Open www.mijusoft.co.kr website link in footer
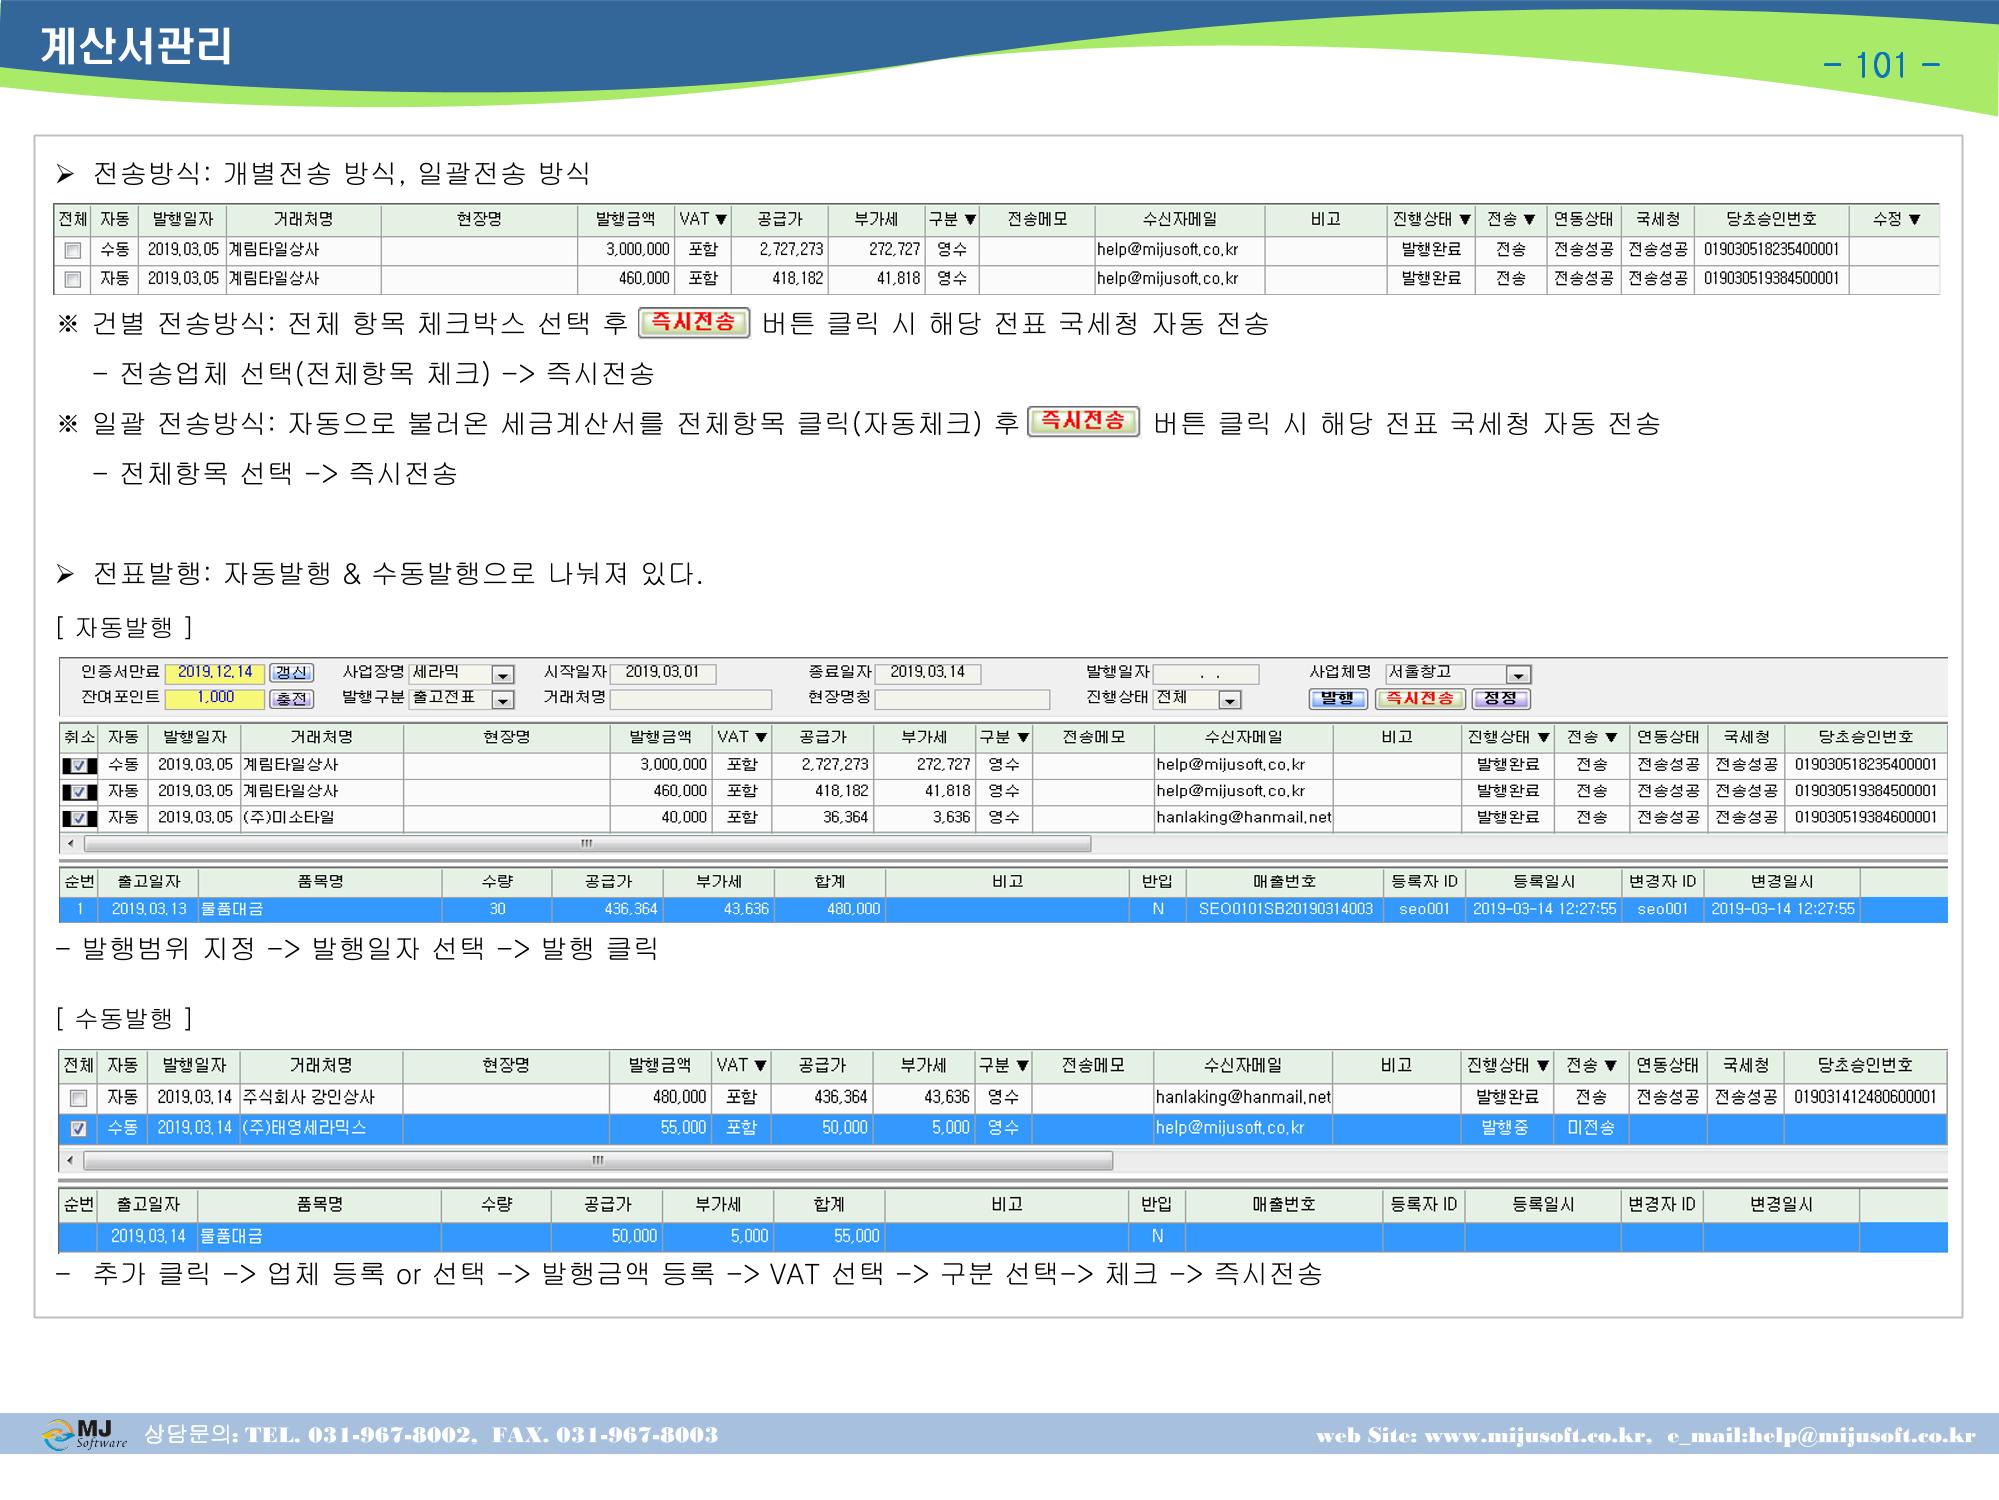1999x1500 pixels. (1536, 1435)
